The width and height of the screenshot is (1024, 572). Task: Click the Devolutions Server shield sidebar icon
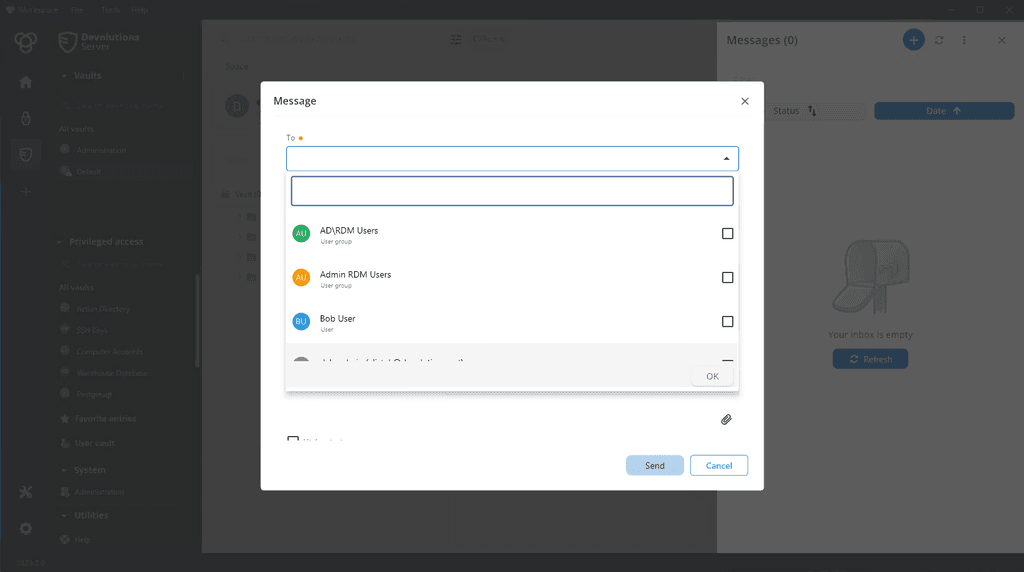click(26, 154)
